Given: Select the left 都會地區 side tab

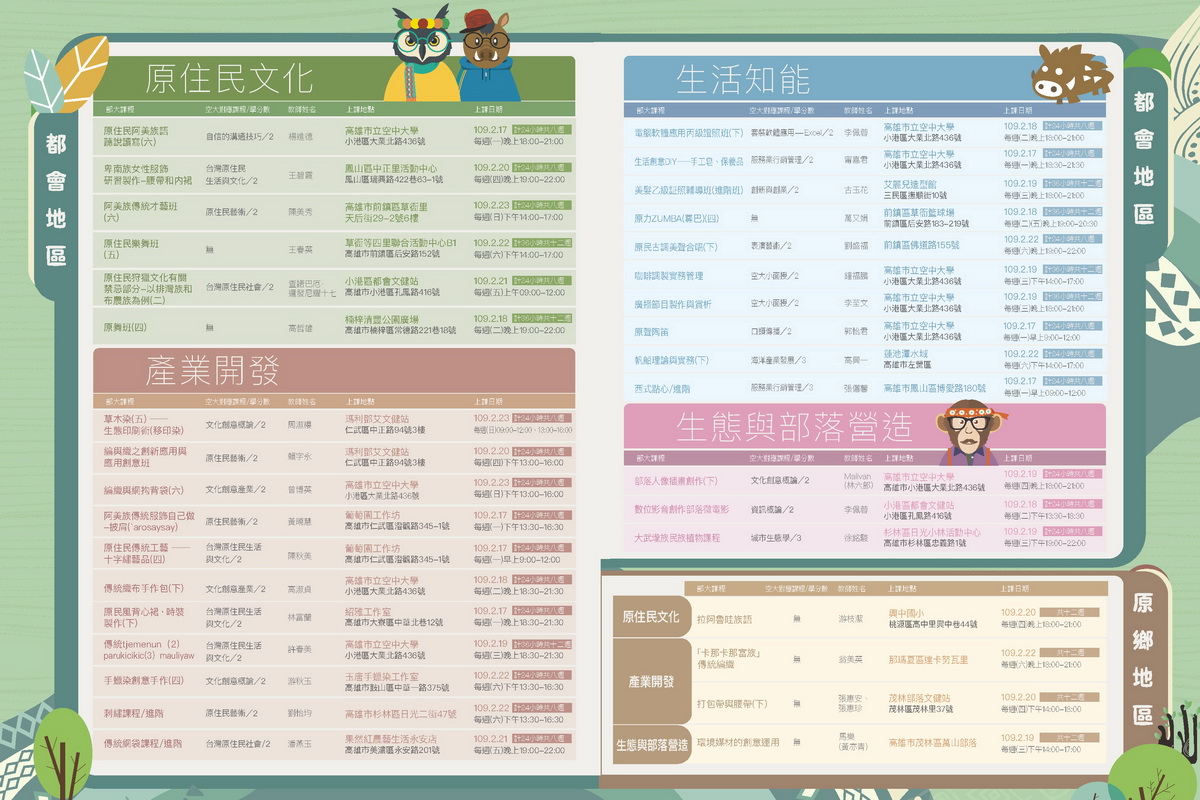Looking at the screenshot, I should coord(56,200).
